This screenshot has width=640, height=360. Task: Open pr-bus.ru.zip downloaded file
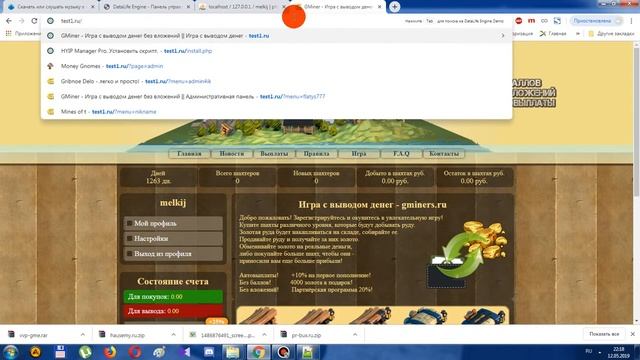click(x=307, y=335)
